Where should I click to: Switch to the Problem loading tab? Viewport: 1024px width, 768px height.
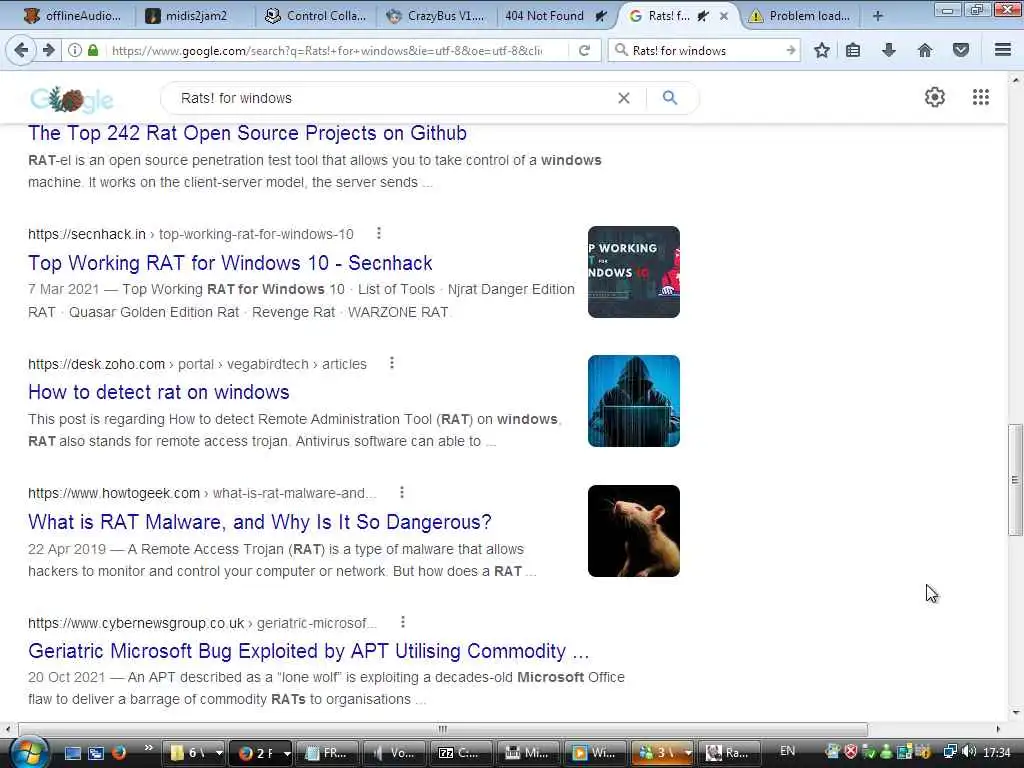800,16
